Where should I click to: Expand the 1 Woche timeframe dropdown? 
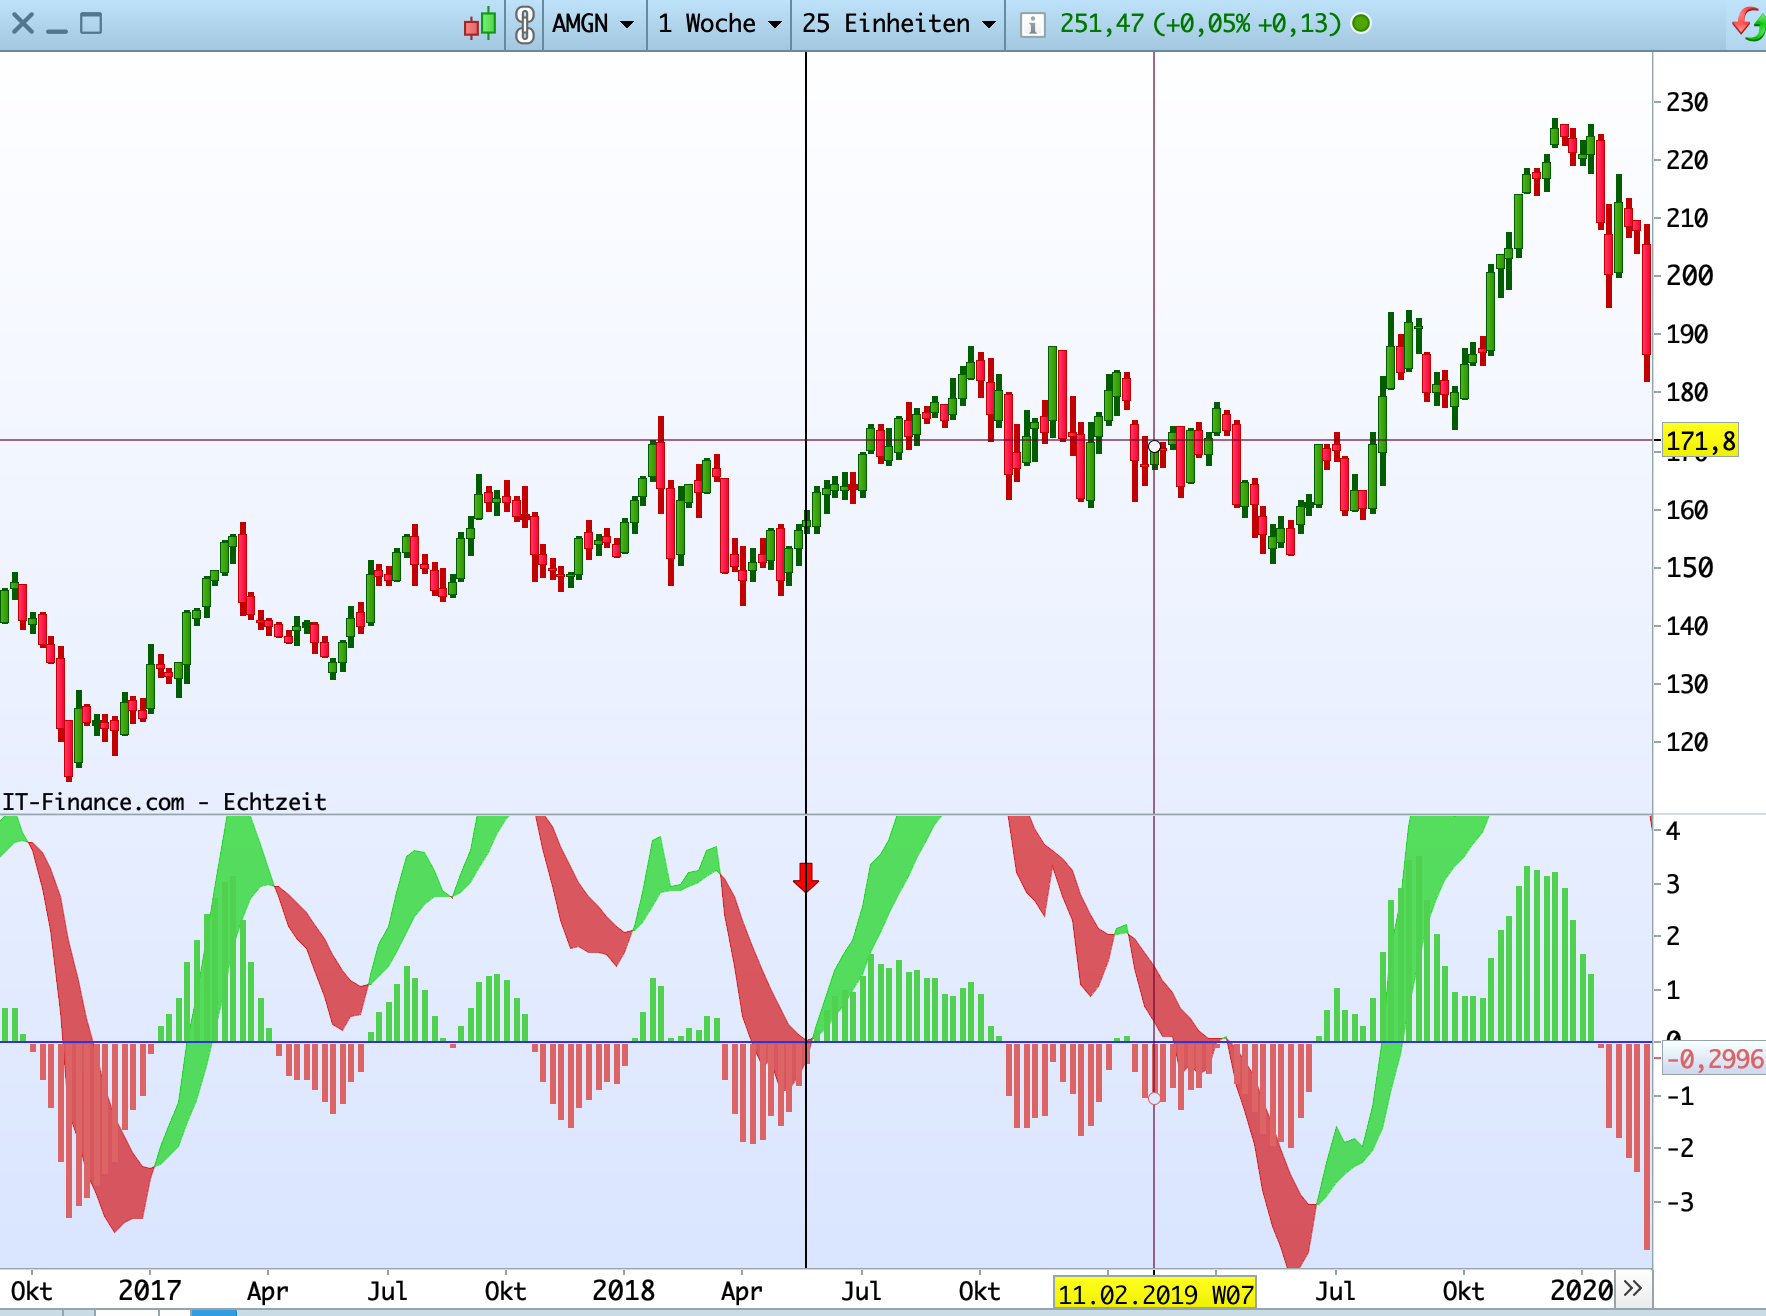pyautogui.click(x=719, y=23)
